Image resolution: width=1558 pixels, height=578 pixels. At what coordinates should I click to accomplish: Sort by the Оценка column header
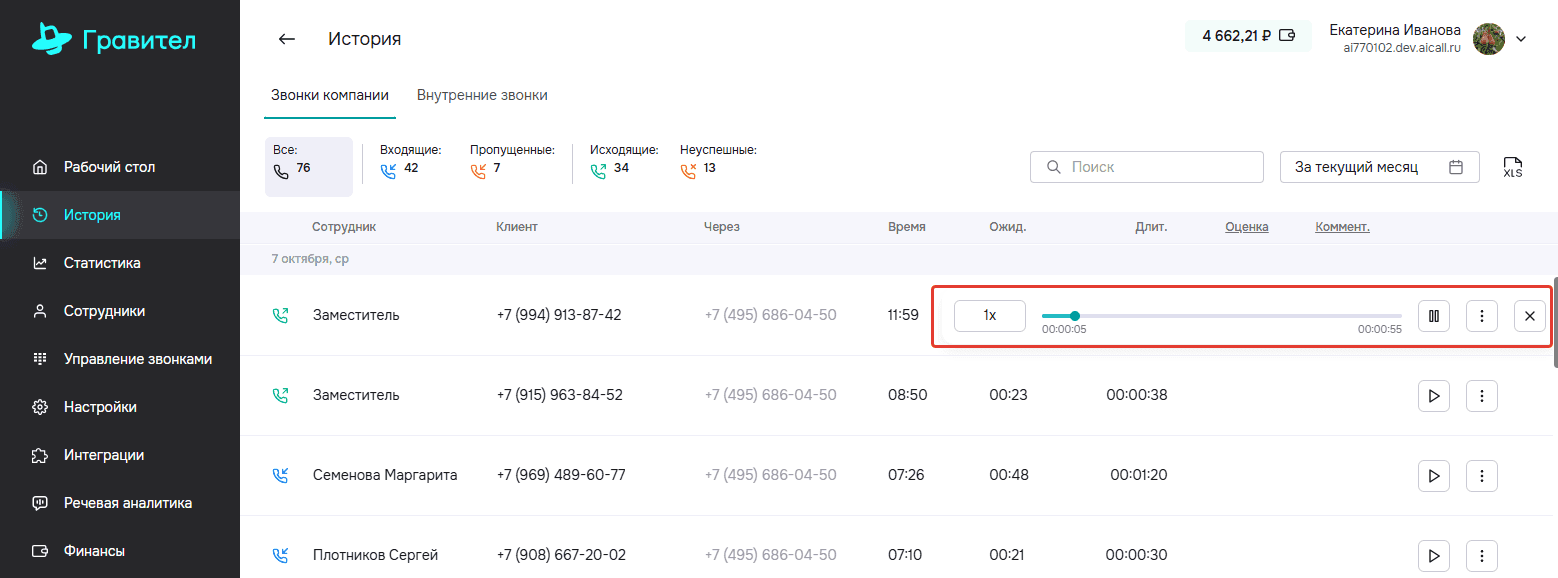coord(1247,227)
